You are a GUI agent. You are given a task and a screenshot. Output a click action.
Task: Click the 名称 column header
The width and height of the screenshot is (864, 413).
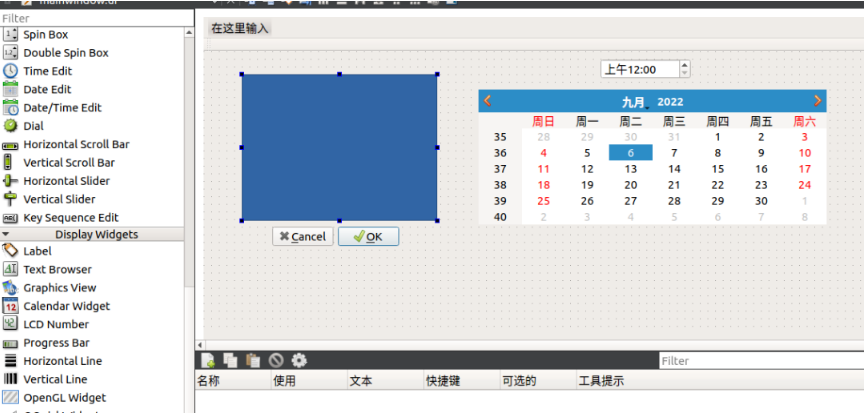pyautogui.click(x=234, y=381)
